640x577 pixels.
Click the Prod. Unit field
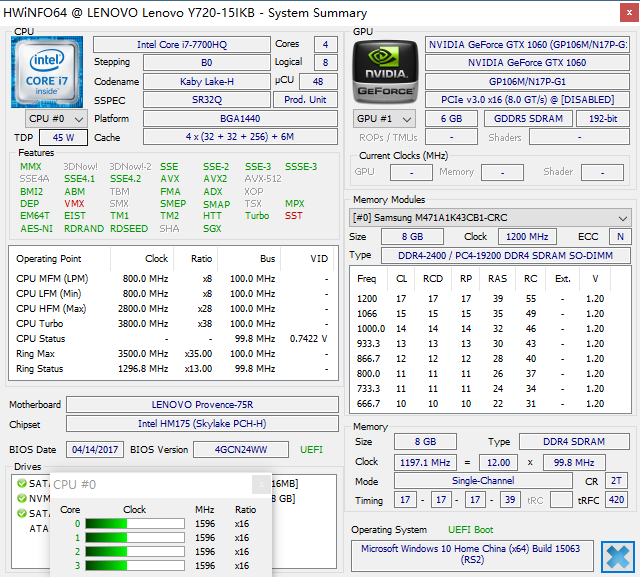307,100
